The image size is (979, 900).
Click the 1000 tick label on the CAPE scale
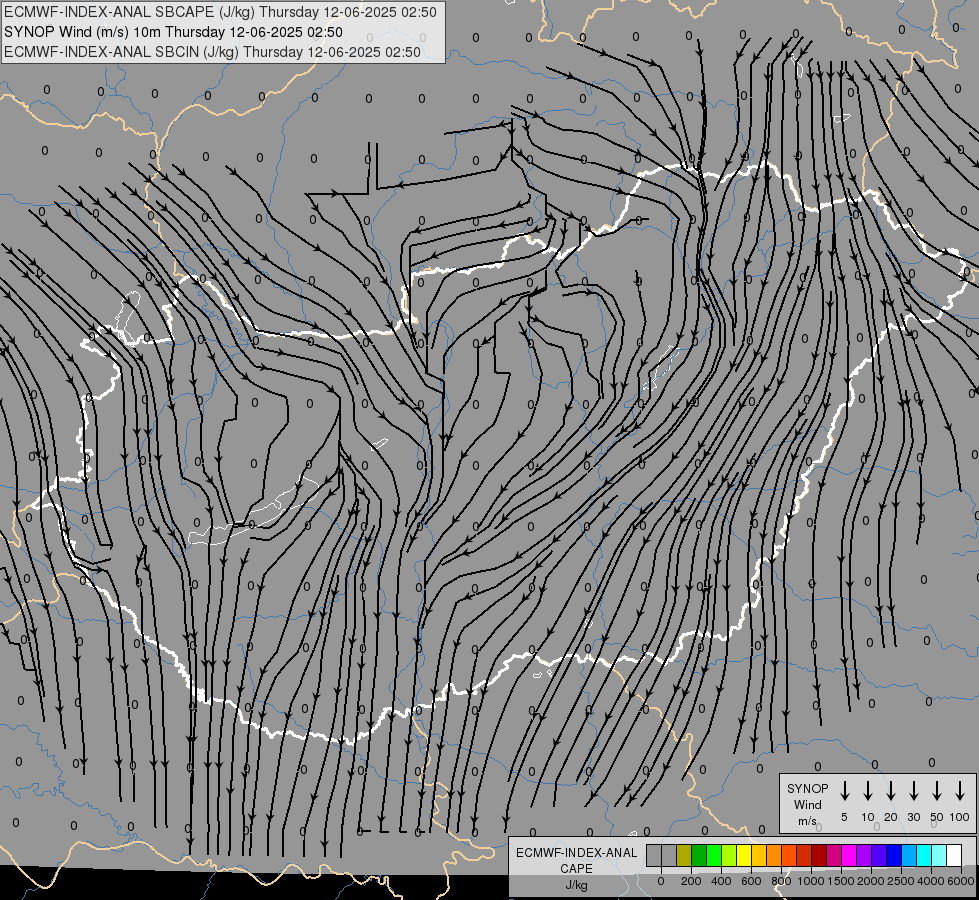(810, 881)
